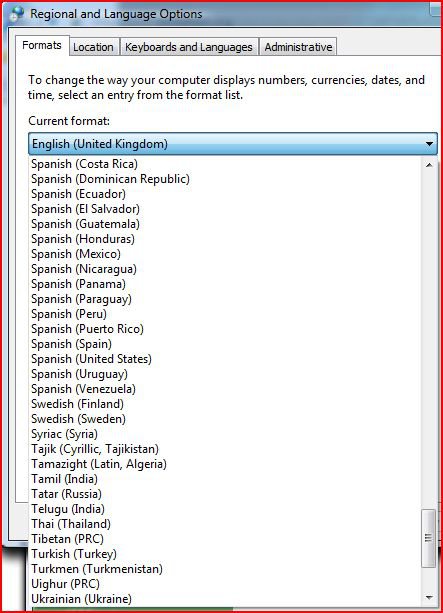Select Tamil (India) format

225,479
